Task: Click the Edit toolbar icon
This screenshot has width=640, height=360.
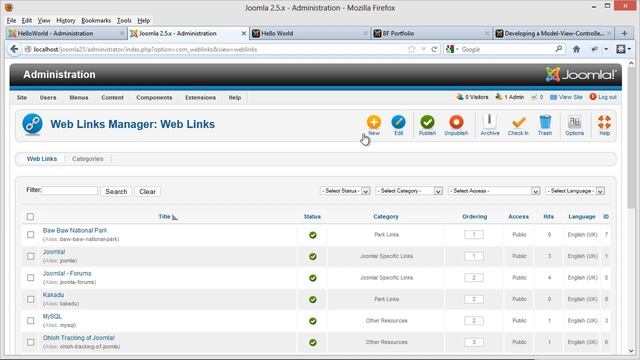Action: click(398, 125)
